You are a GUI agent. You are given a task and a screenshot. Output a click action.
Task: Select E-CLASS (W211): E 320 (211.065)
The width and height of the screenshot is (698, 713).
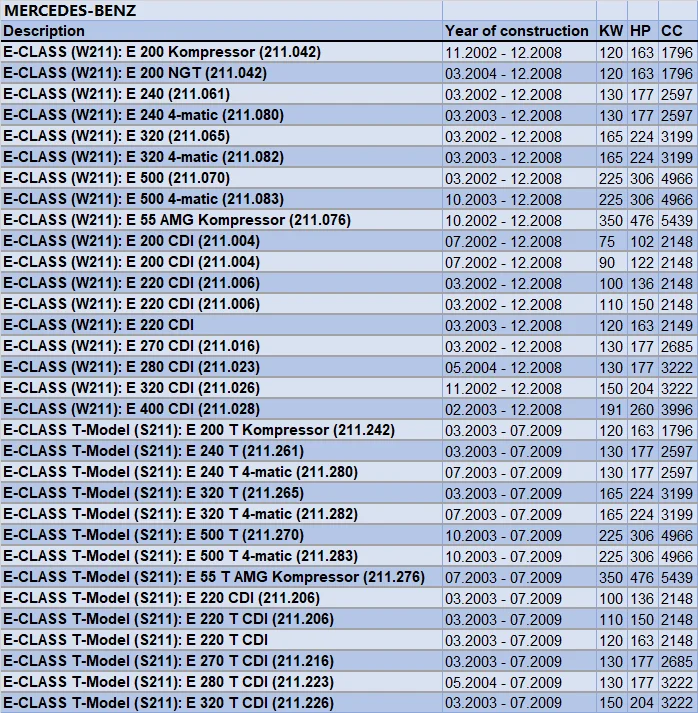221,136
